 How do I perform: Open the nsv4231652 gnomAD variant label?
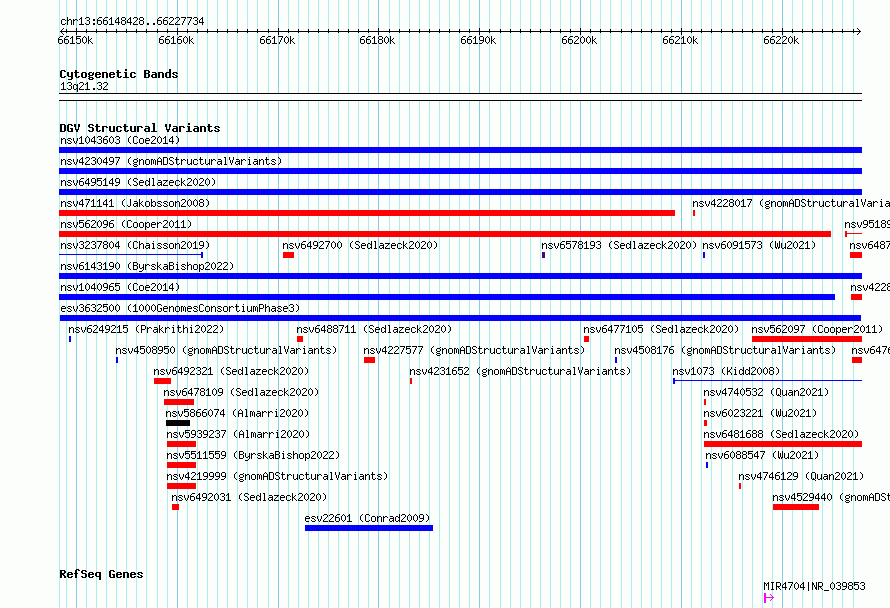(x=520, y=371)
